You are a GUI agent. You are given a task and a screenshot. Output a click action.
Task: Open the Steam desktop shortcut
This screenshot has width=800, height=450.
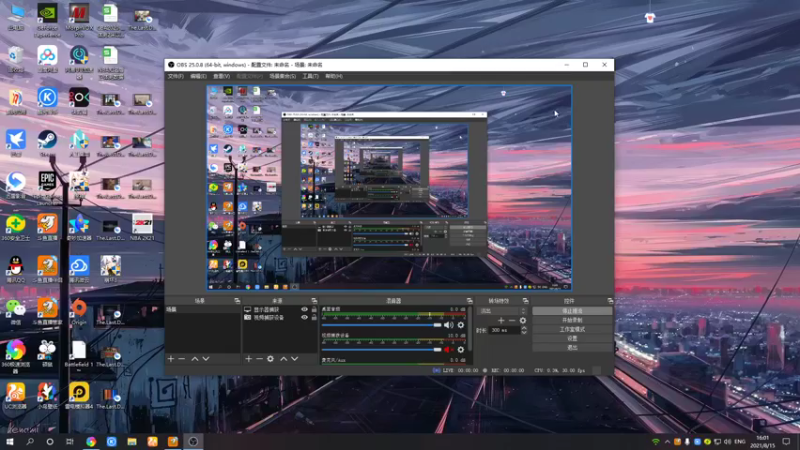(47, 143)
